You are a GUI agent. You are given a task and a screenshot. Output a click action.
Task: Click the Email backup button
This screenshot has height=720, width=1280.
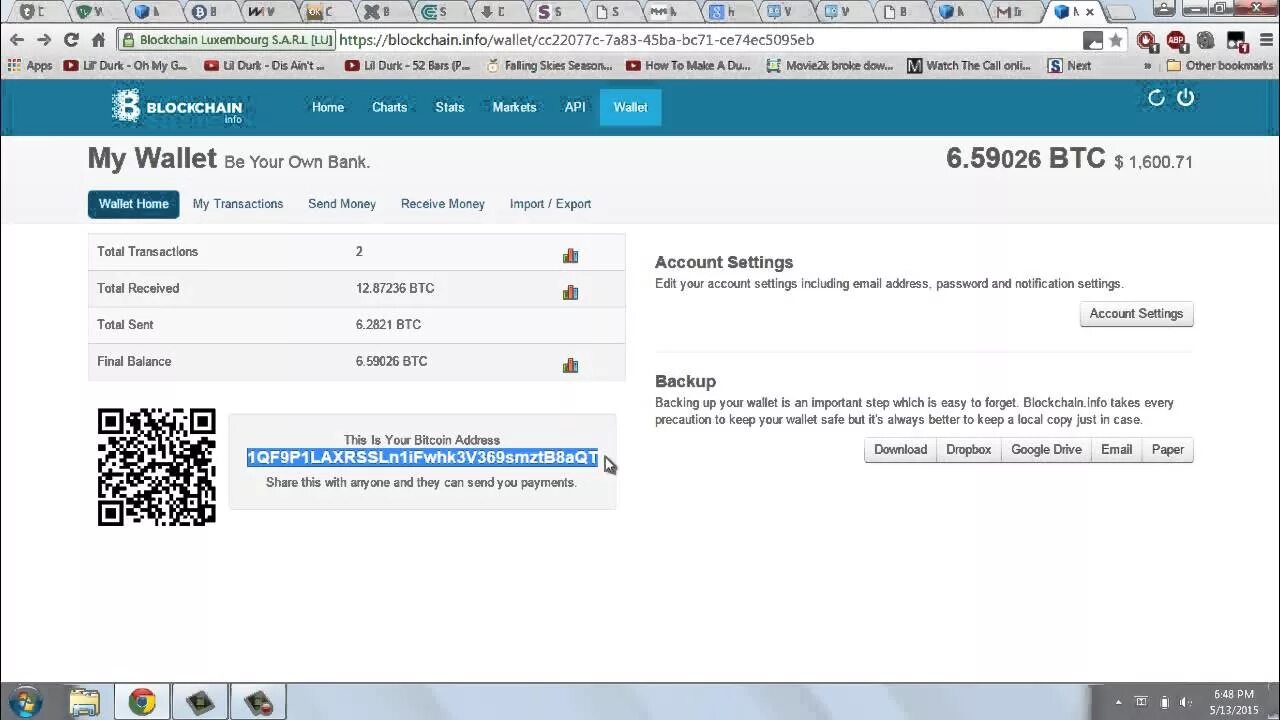coord(1116,450)
